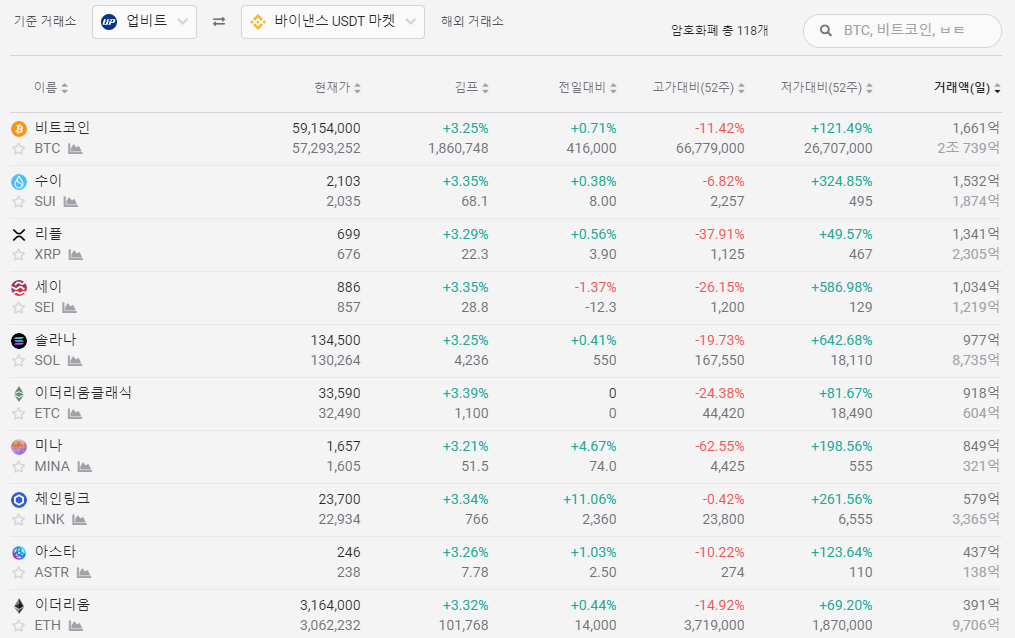Open the BTC mini chart icon

pyautogui.click(x=75, y=149)
